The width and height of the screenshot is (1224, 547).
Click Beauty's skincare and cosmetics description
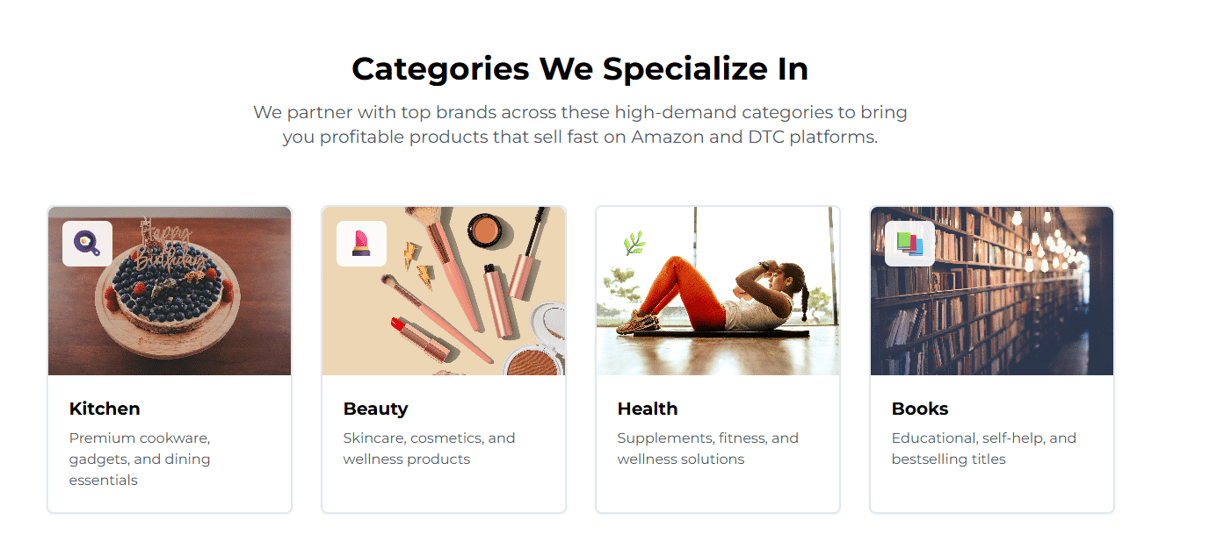(x=429, y=449)
